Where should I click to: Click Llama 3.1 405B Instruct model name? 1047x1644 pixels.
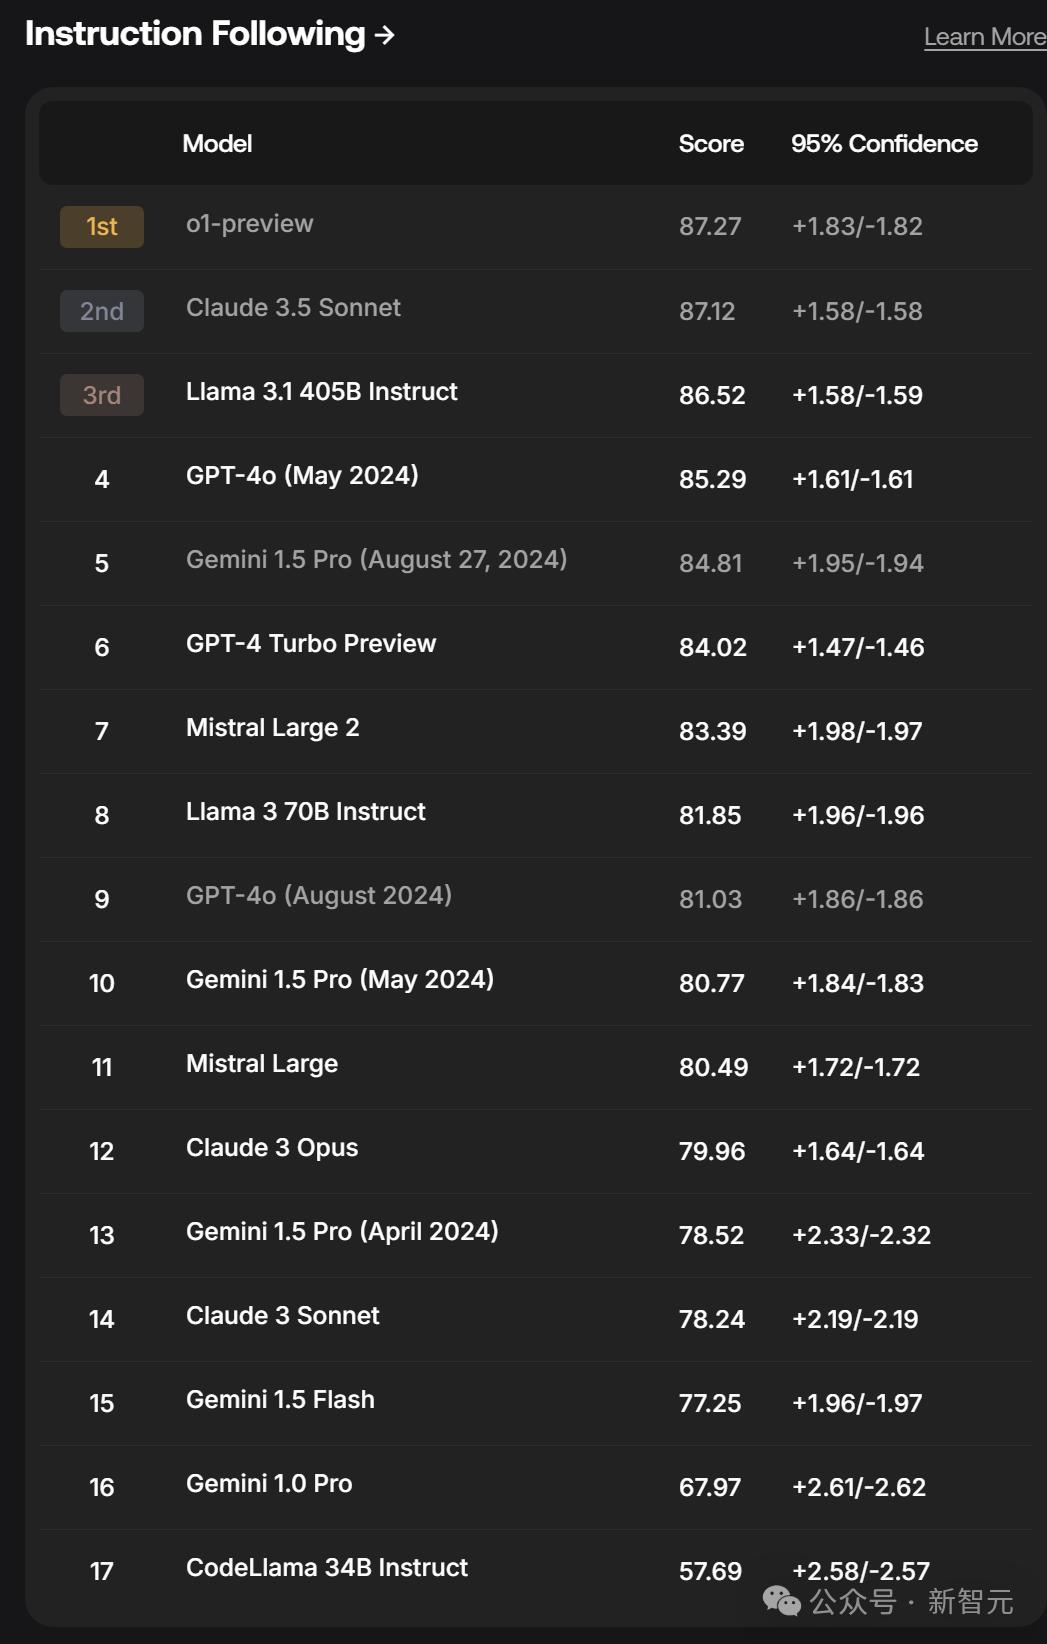pos(322,392)
